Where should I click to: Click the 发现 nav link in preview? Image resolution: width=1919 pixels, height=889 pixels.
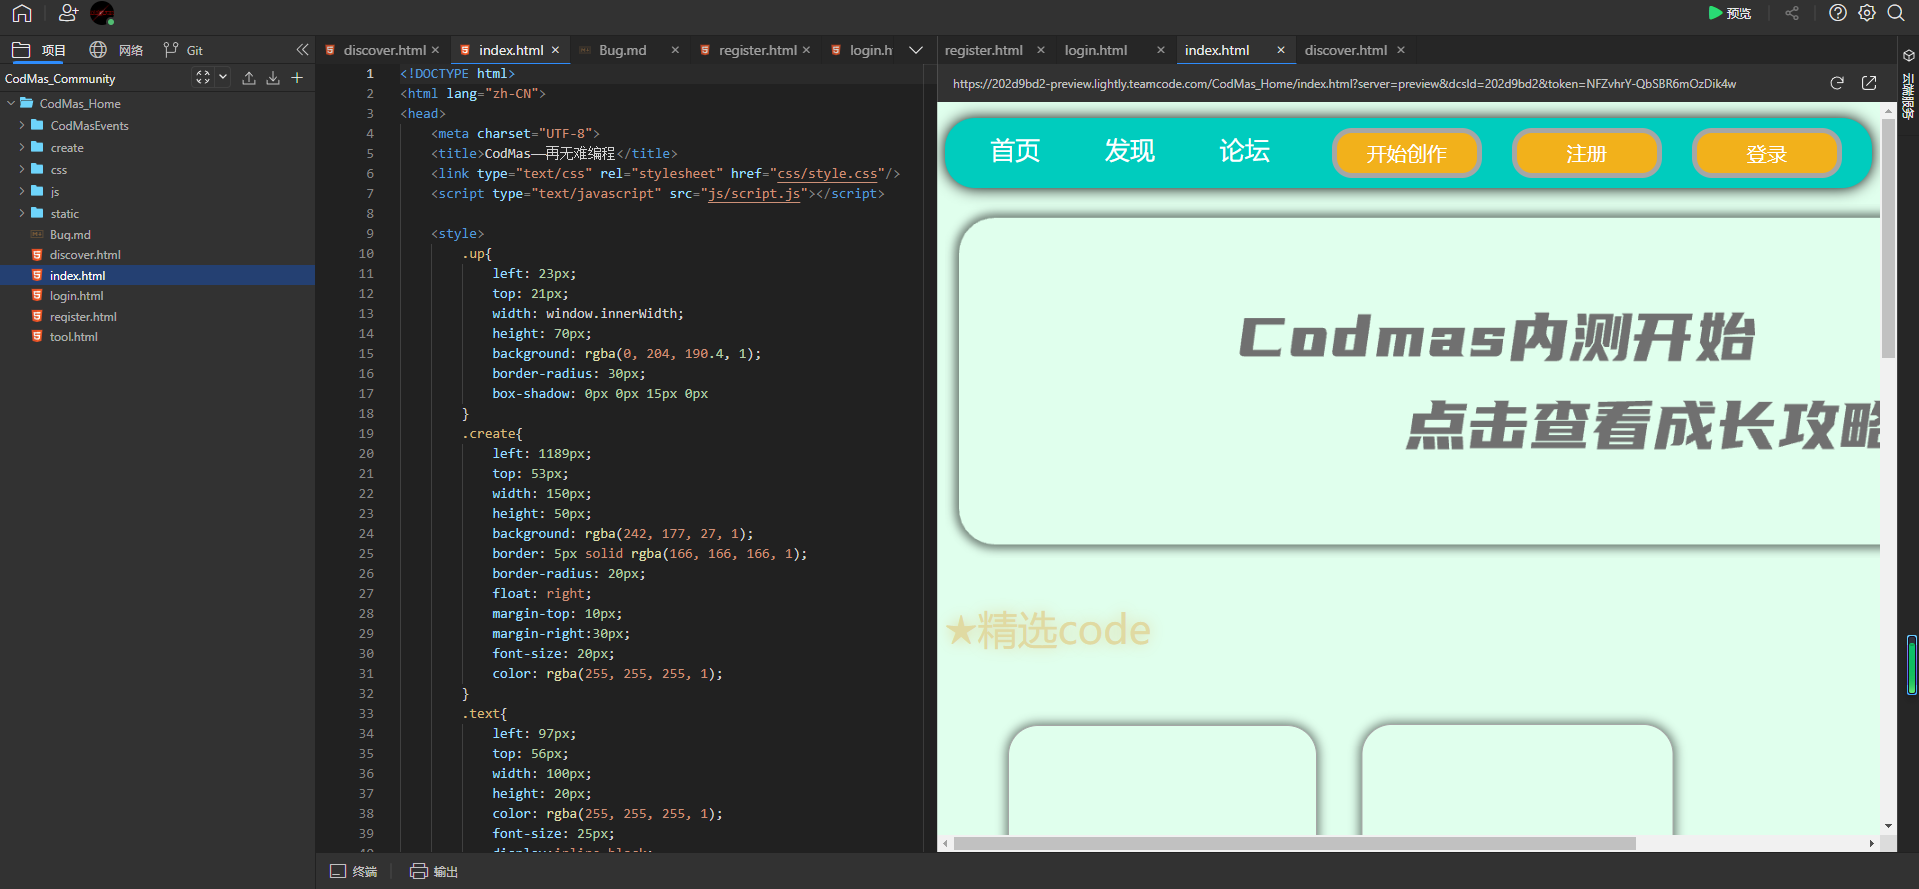[x=1130, y=151]
